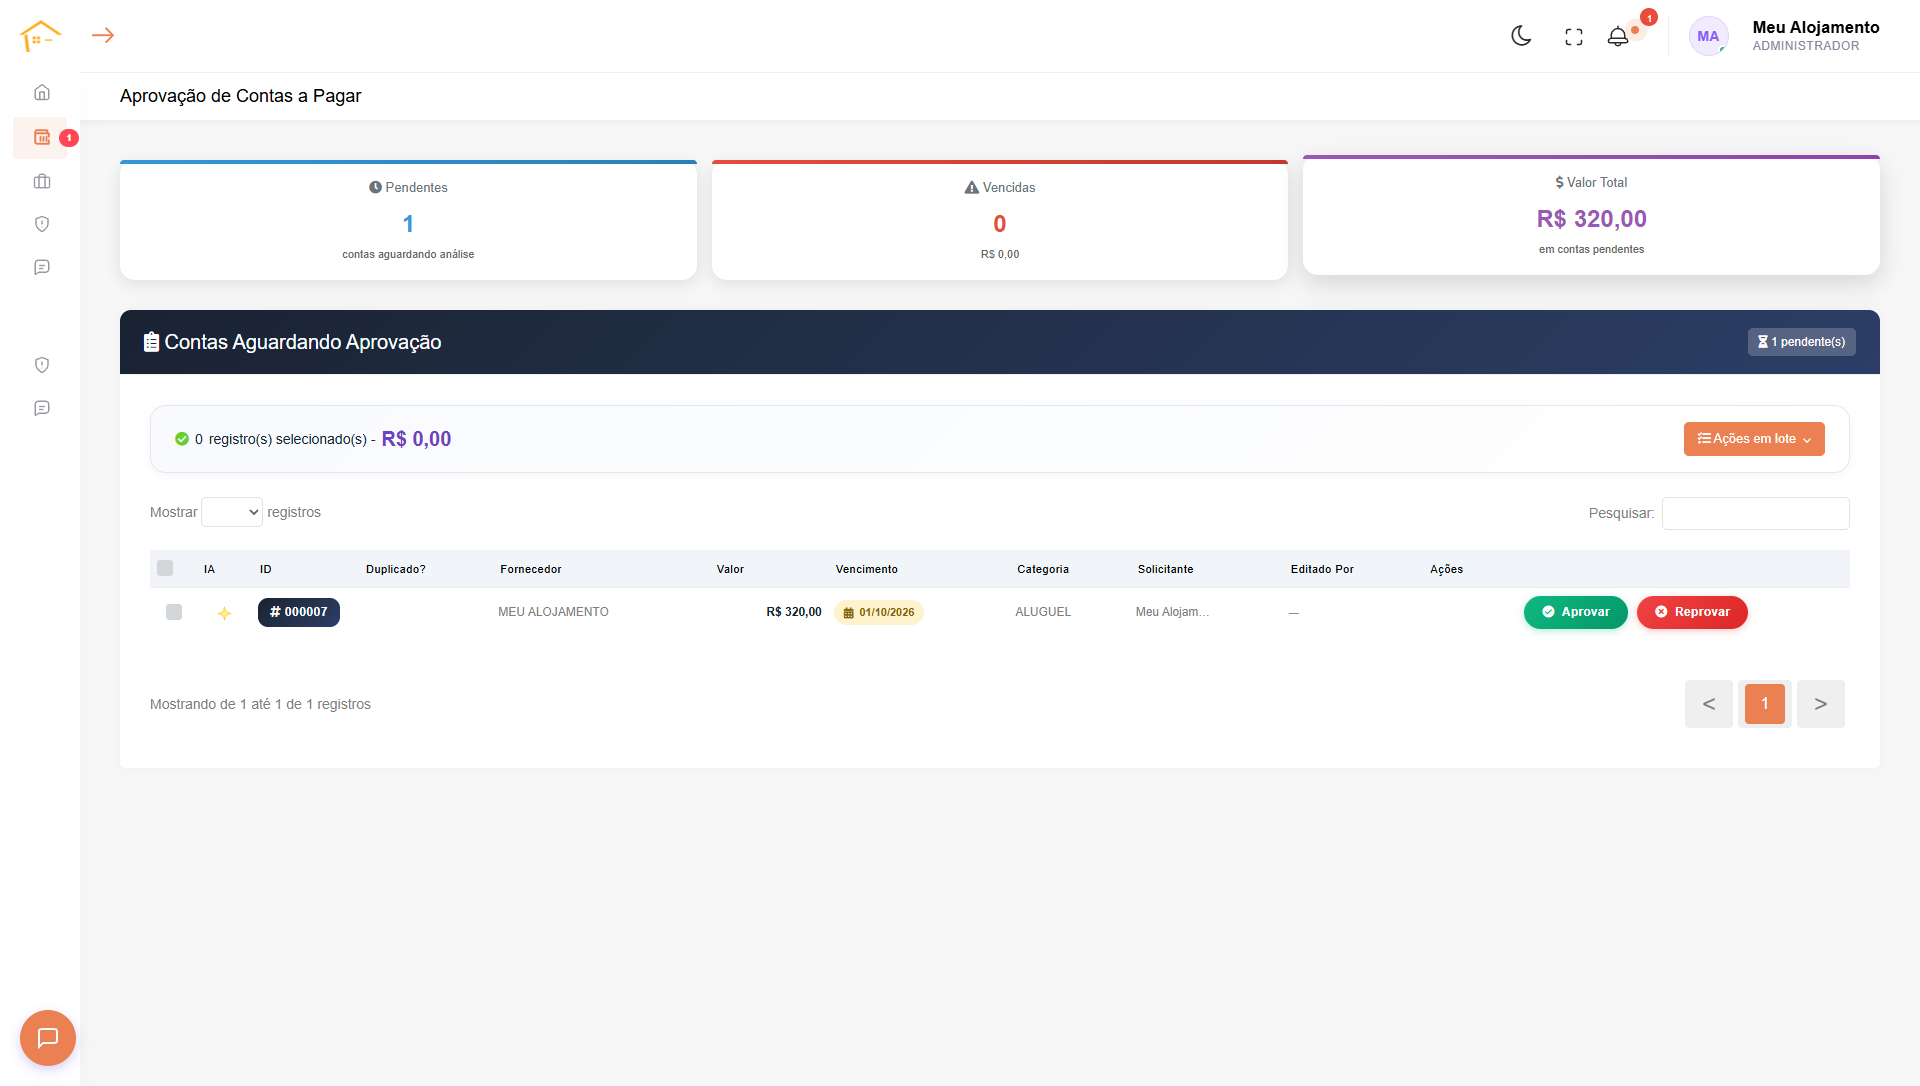Select all rows header checkbox
The image size is (1920, 1086).
[x=165, y=568]
